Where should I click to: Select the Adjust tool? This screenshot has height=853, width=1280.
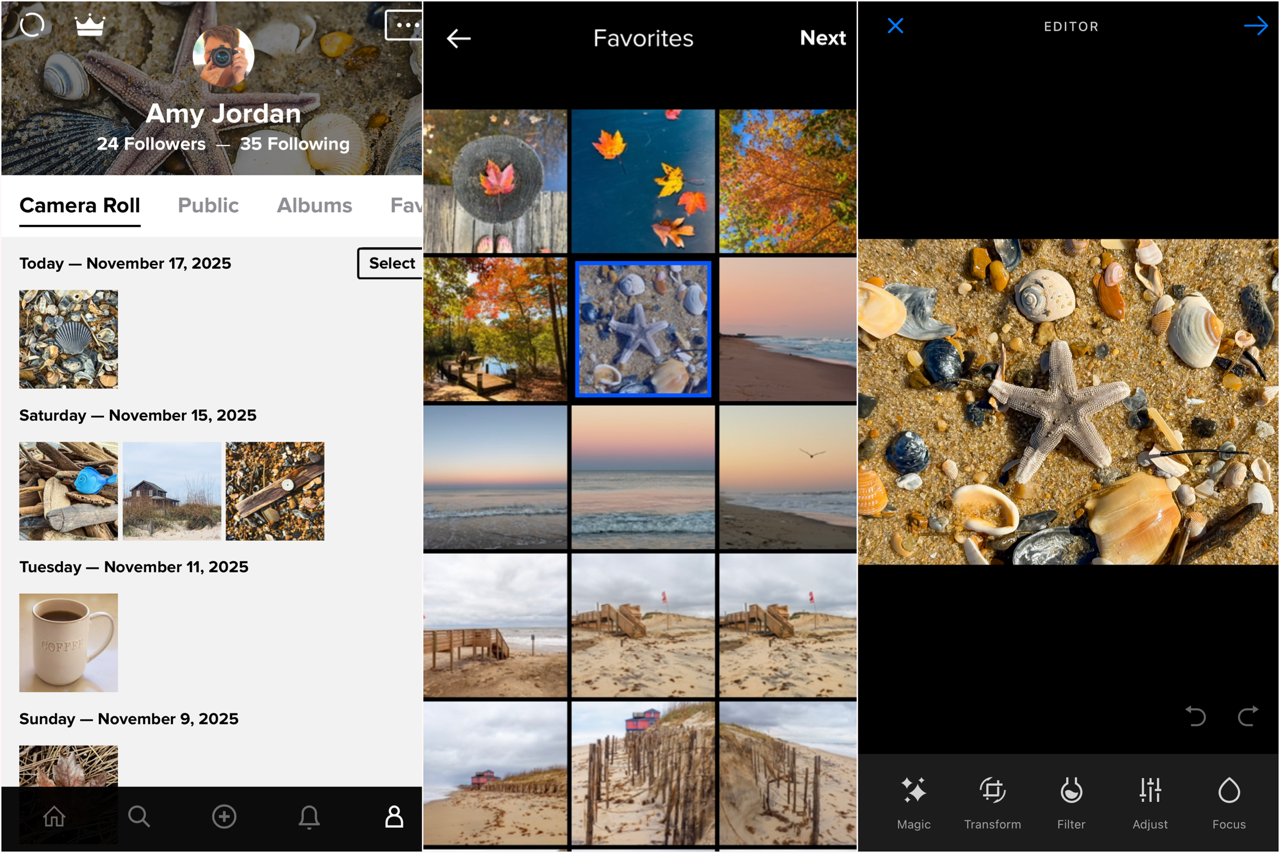pos(1149,800)
